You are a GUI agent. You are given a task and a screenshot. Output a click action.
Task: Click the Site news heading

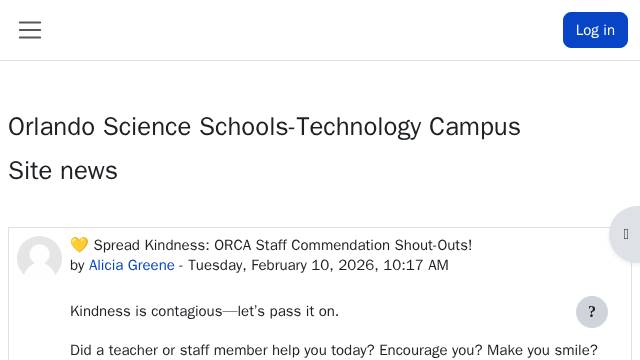[63, 171]
